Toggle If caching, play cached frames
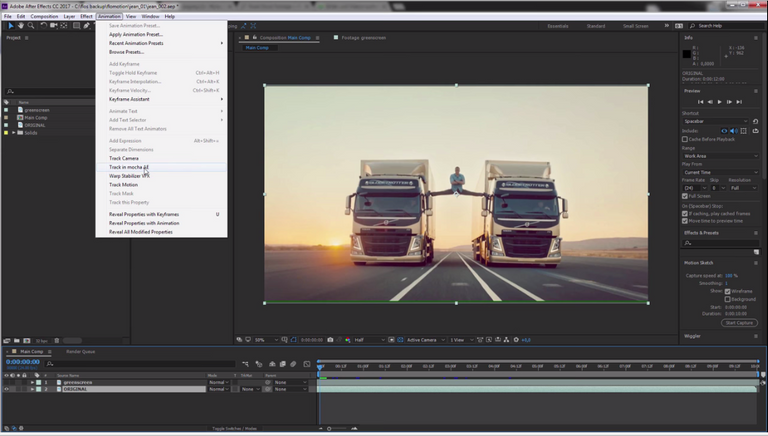The image size is (768, 436). click(685, 214)
